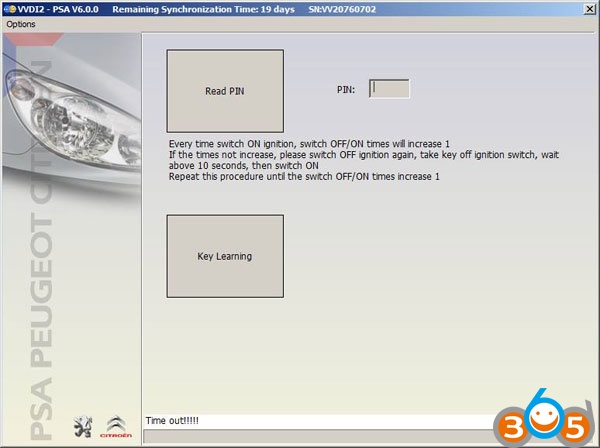Click the 'Time out!!!!!' status message
Viewport: 600px width, 448px height.
click(x=172, y=420)
